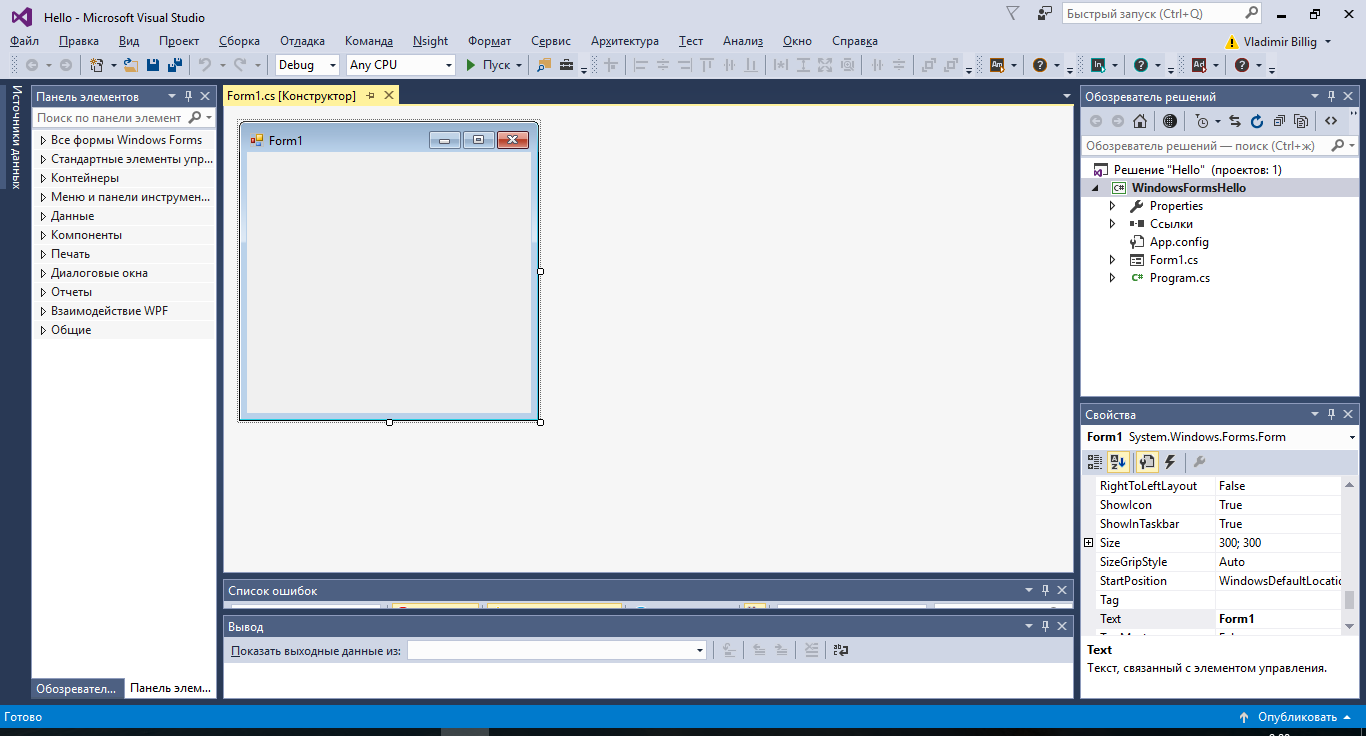Viewport: 1366px width, 736px height.
Task: Select Program.cs in solution tree
Action: coord(1179,278)
